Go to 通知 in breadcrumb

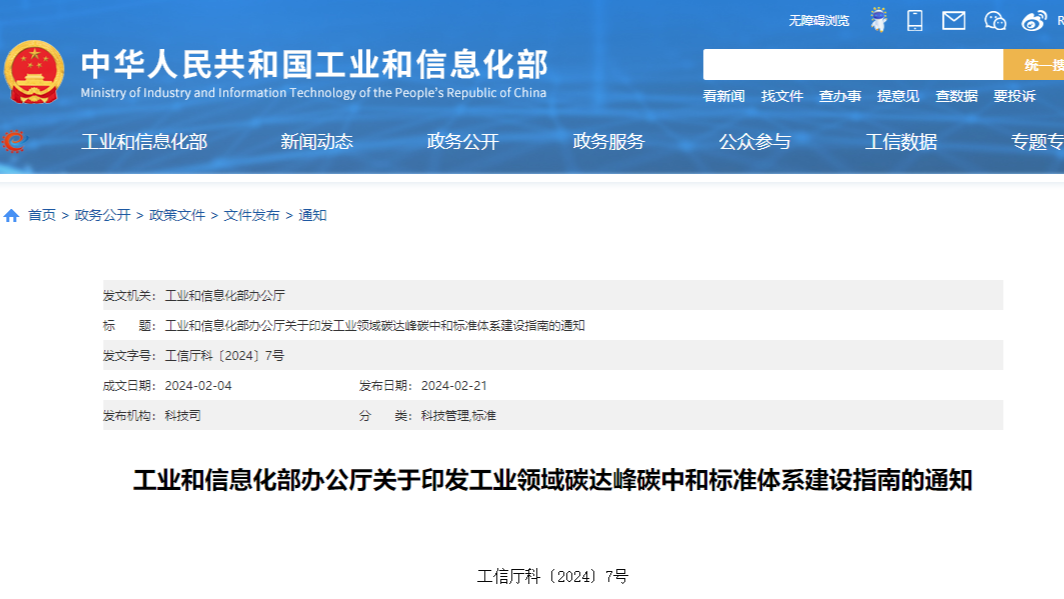click(312, 215)
